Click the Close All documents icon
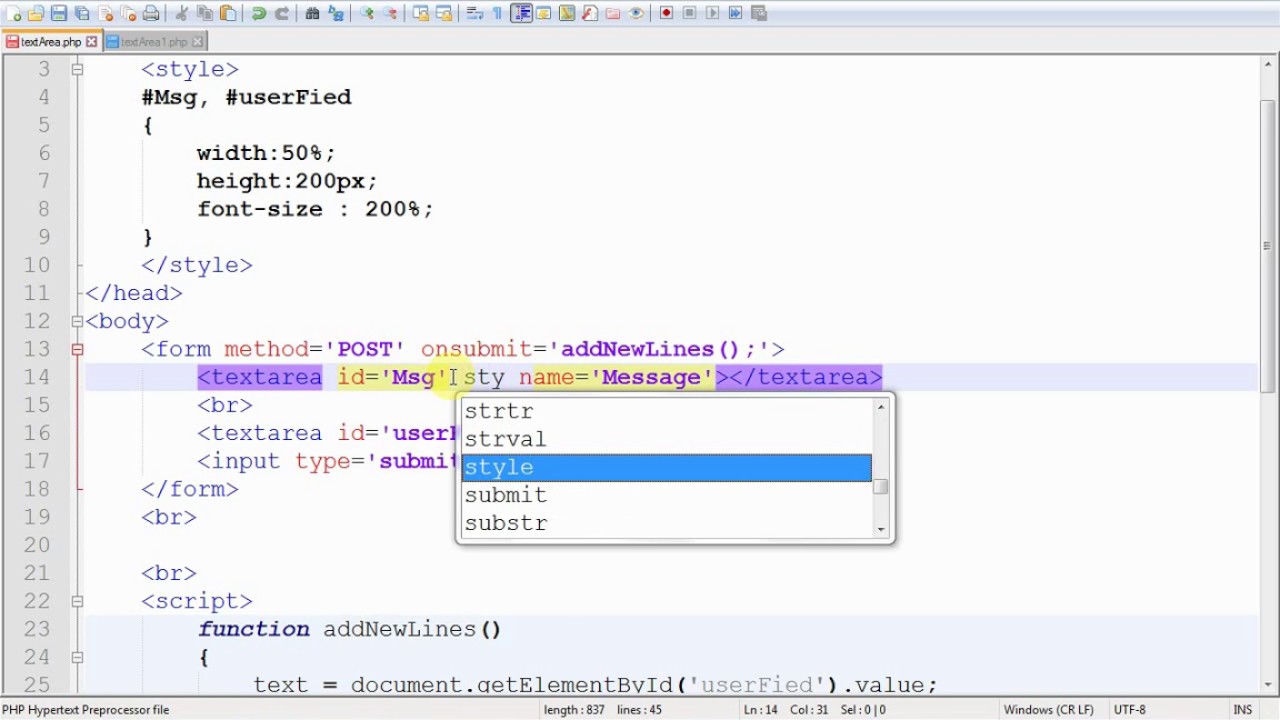 click(x=128, y=13)
